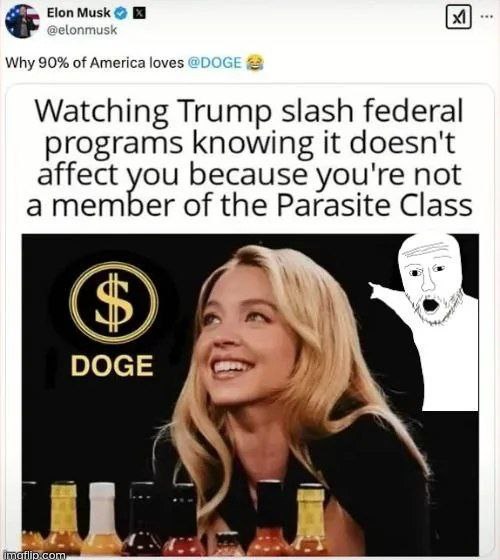Click the gold dollar-sign coin logo
The width and height of the screenshot is (500, 560).
114,303
